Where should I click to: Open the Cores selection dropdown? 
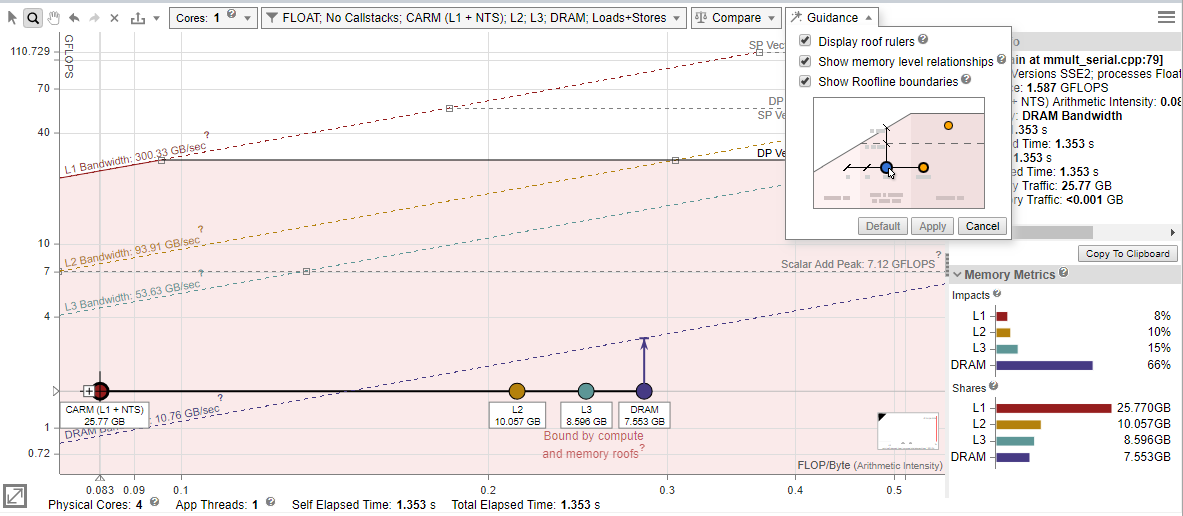click(x=213, y=17)
